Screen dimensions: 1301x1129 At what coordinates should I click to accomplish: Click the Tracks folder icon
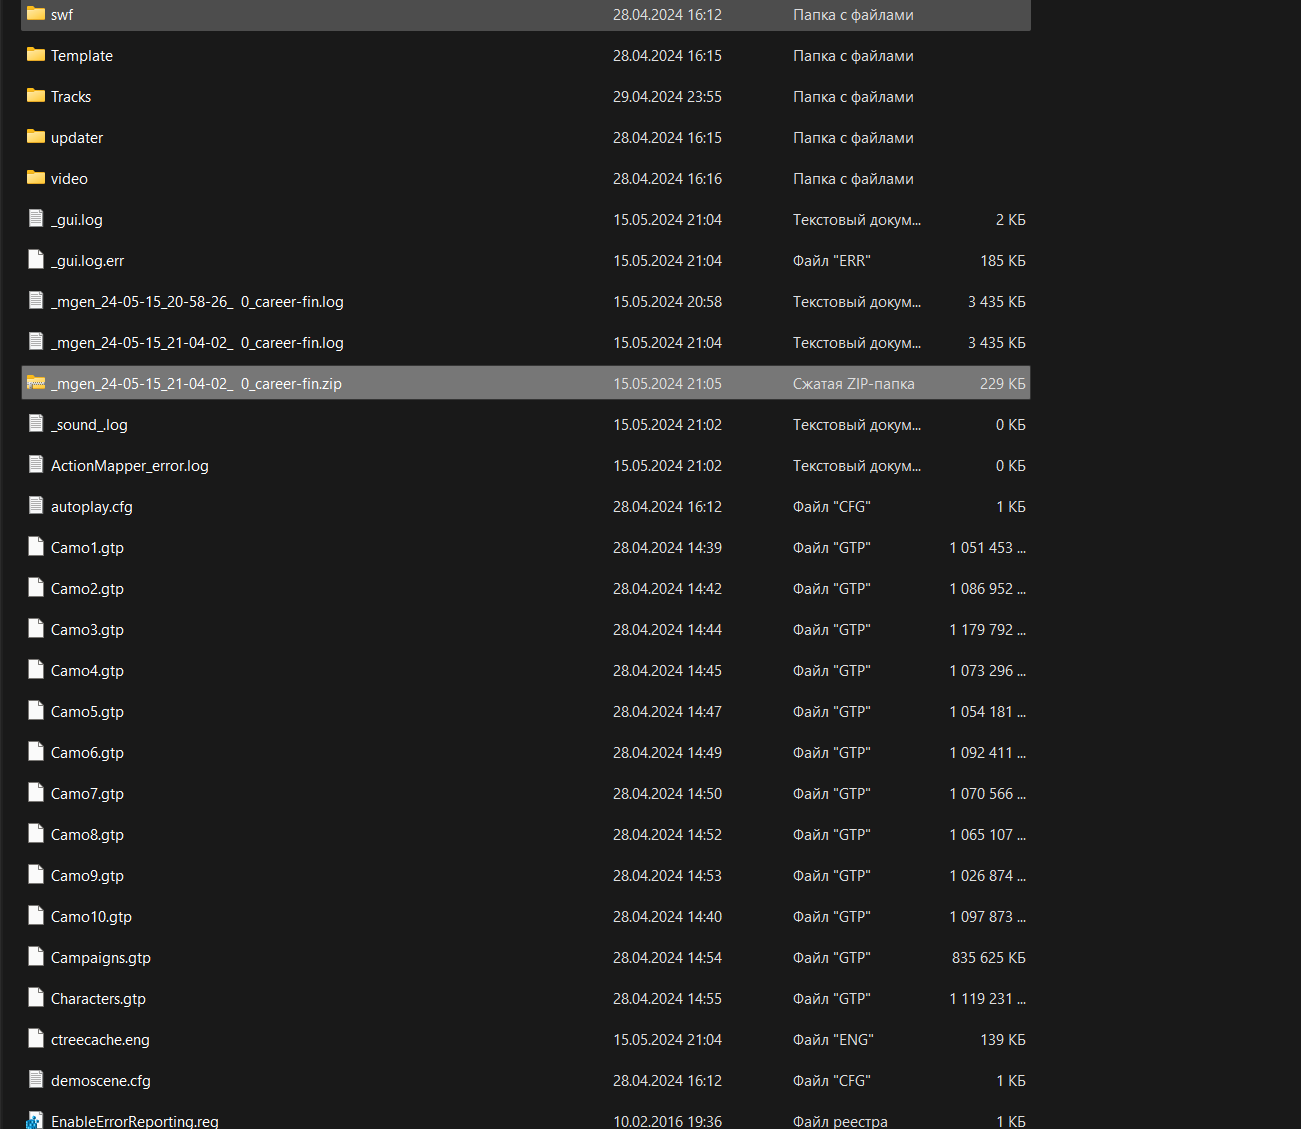click(36, 96)
